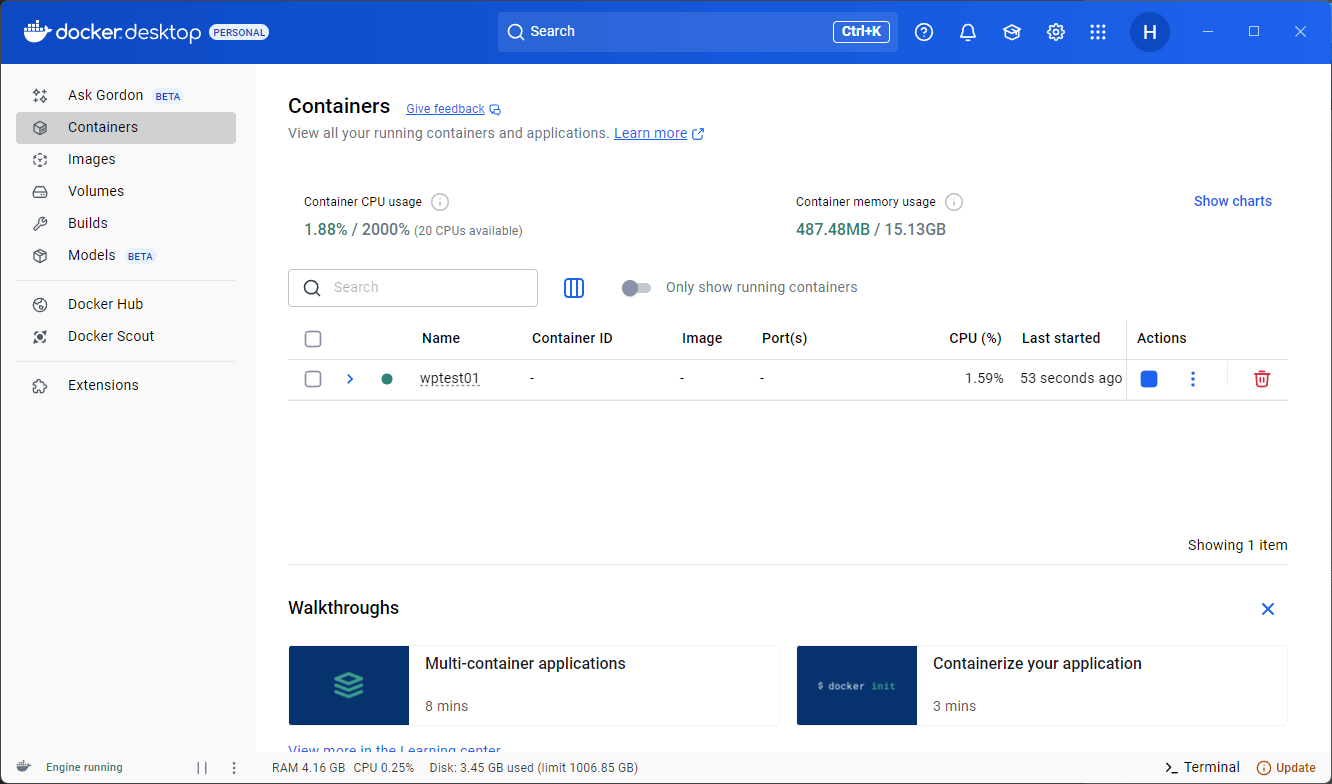This screenshot has height=784, width=1332.
Task: Open the Builds section
Action: [126, 224]
